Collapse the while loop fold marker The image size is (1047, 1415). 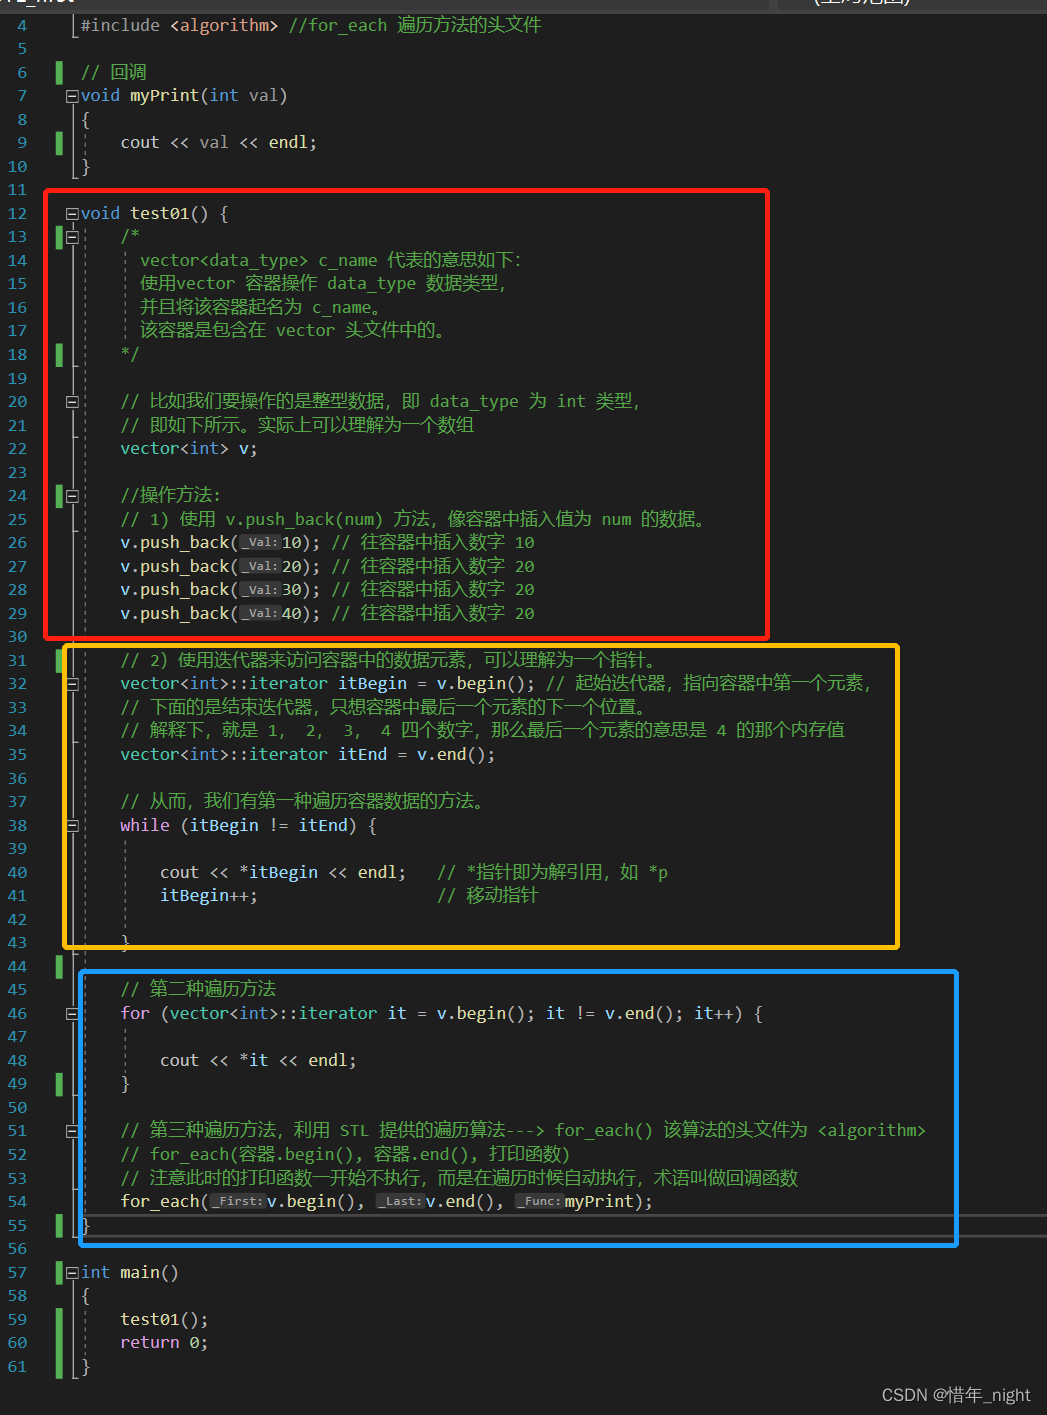click(x=71, y=825)
